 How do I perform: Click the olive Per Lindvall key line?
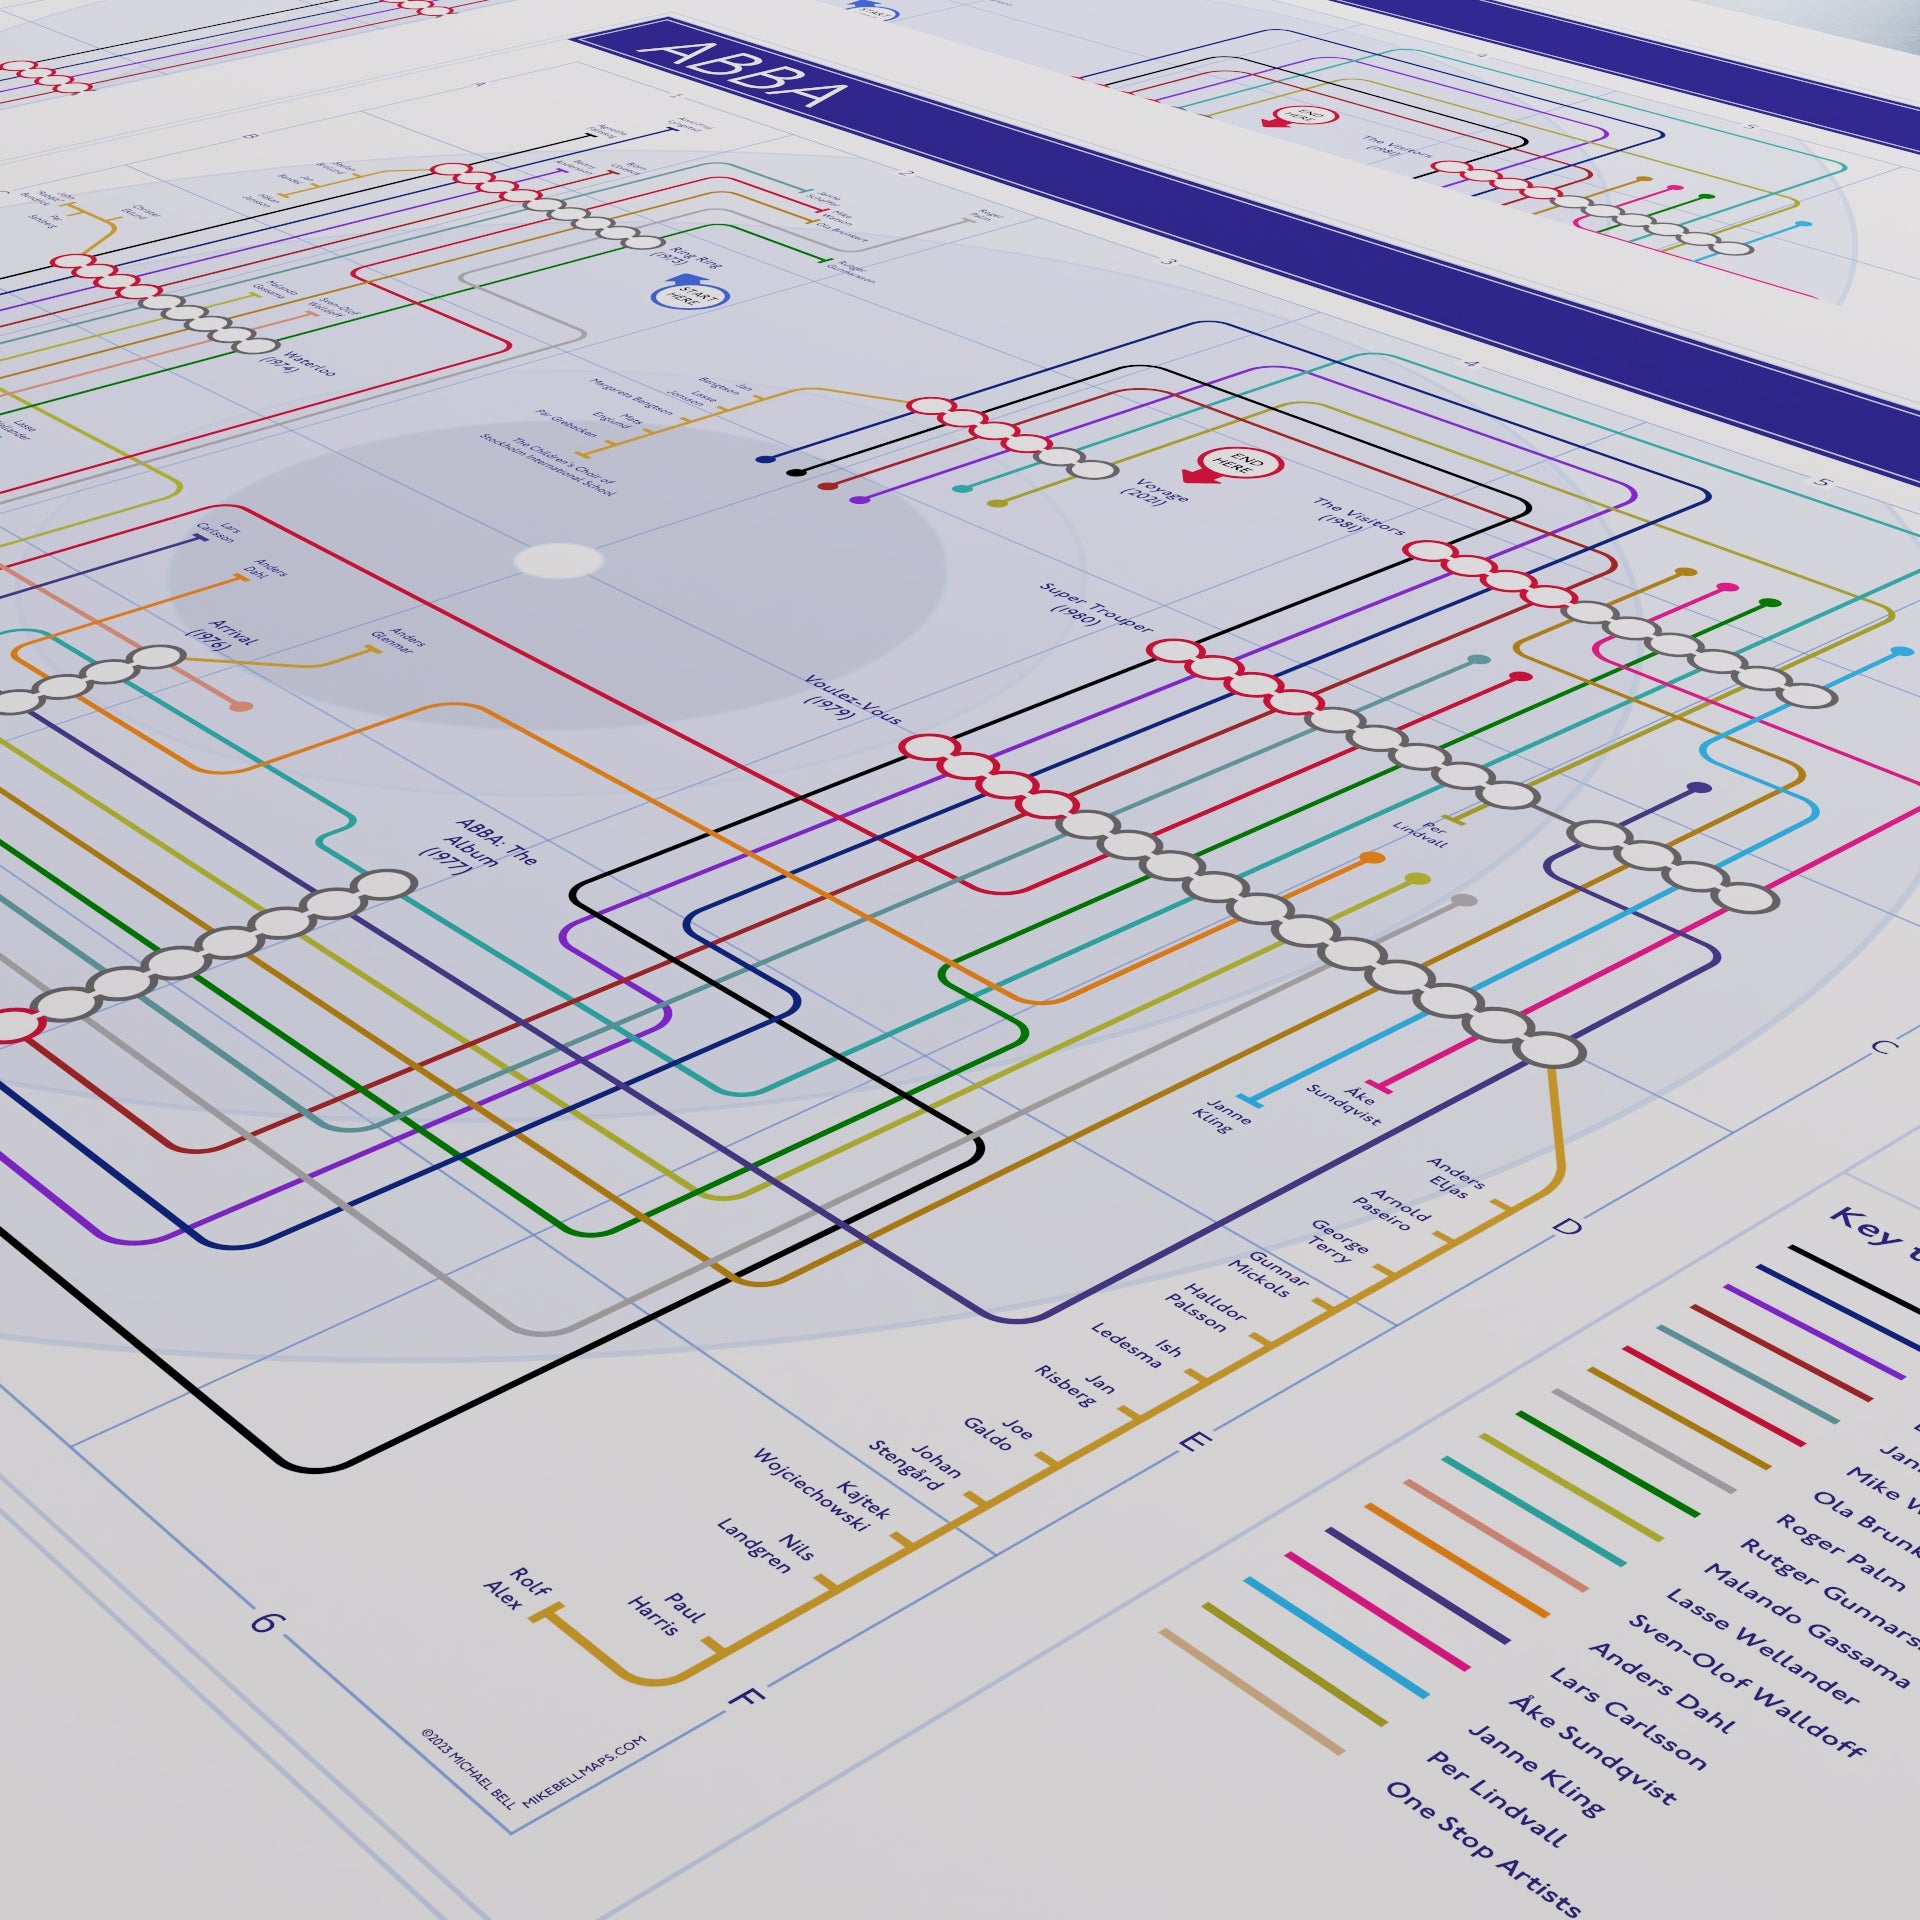click(x=1295, y=1664)
